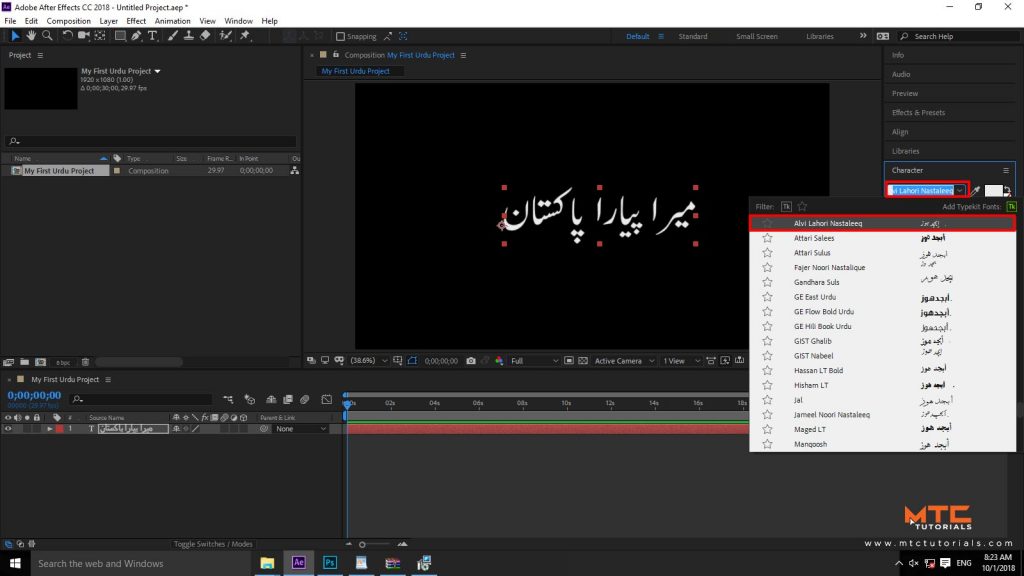Select the Pen tool

coord(136,36)
